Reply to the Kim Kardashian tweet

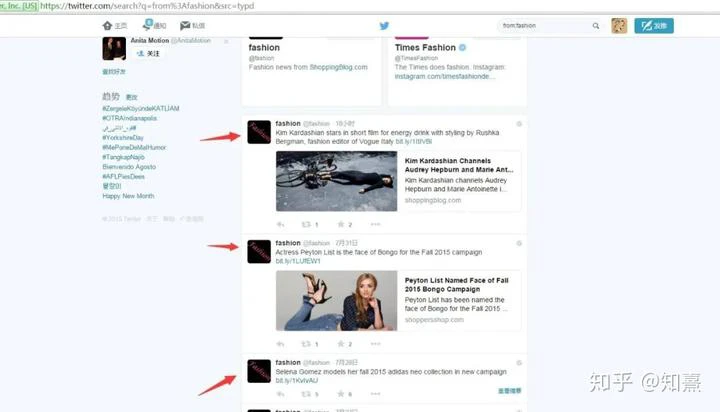281,225
